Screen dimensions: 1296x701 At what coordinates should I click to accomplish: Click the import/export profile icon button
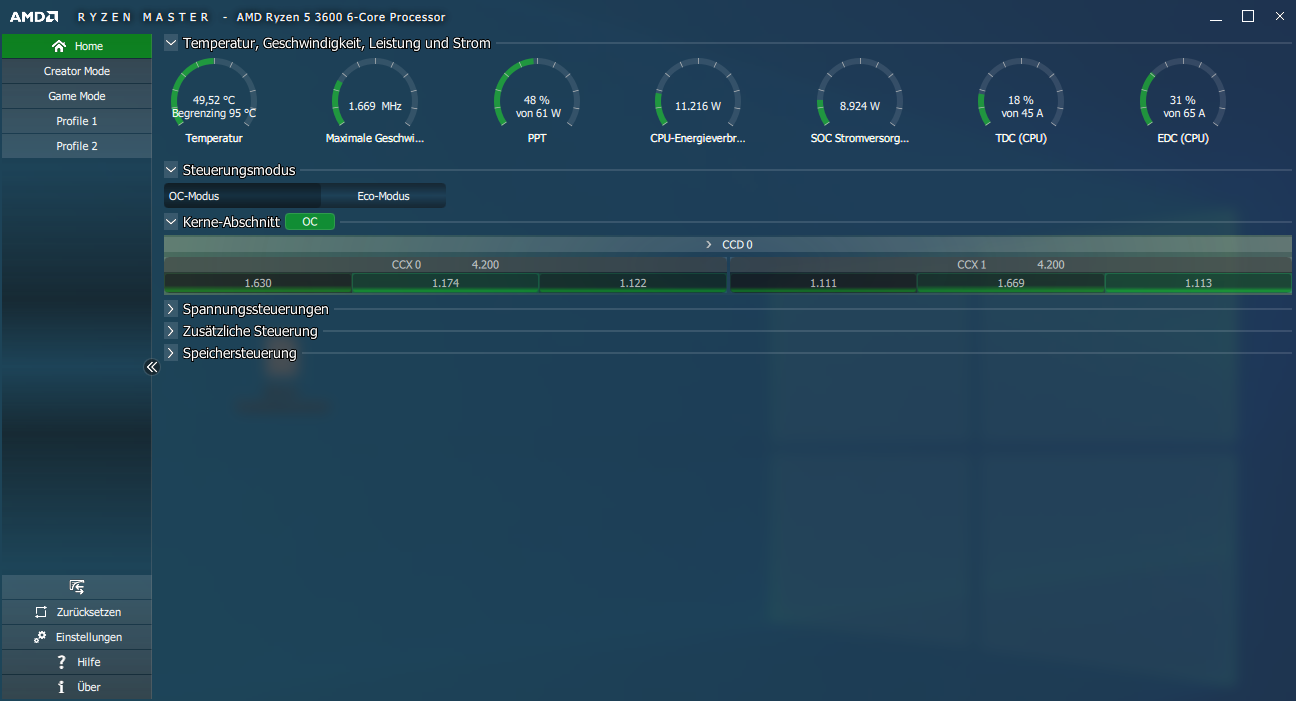[77, 587]
